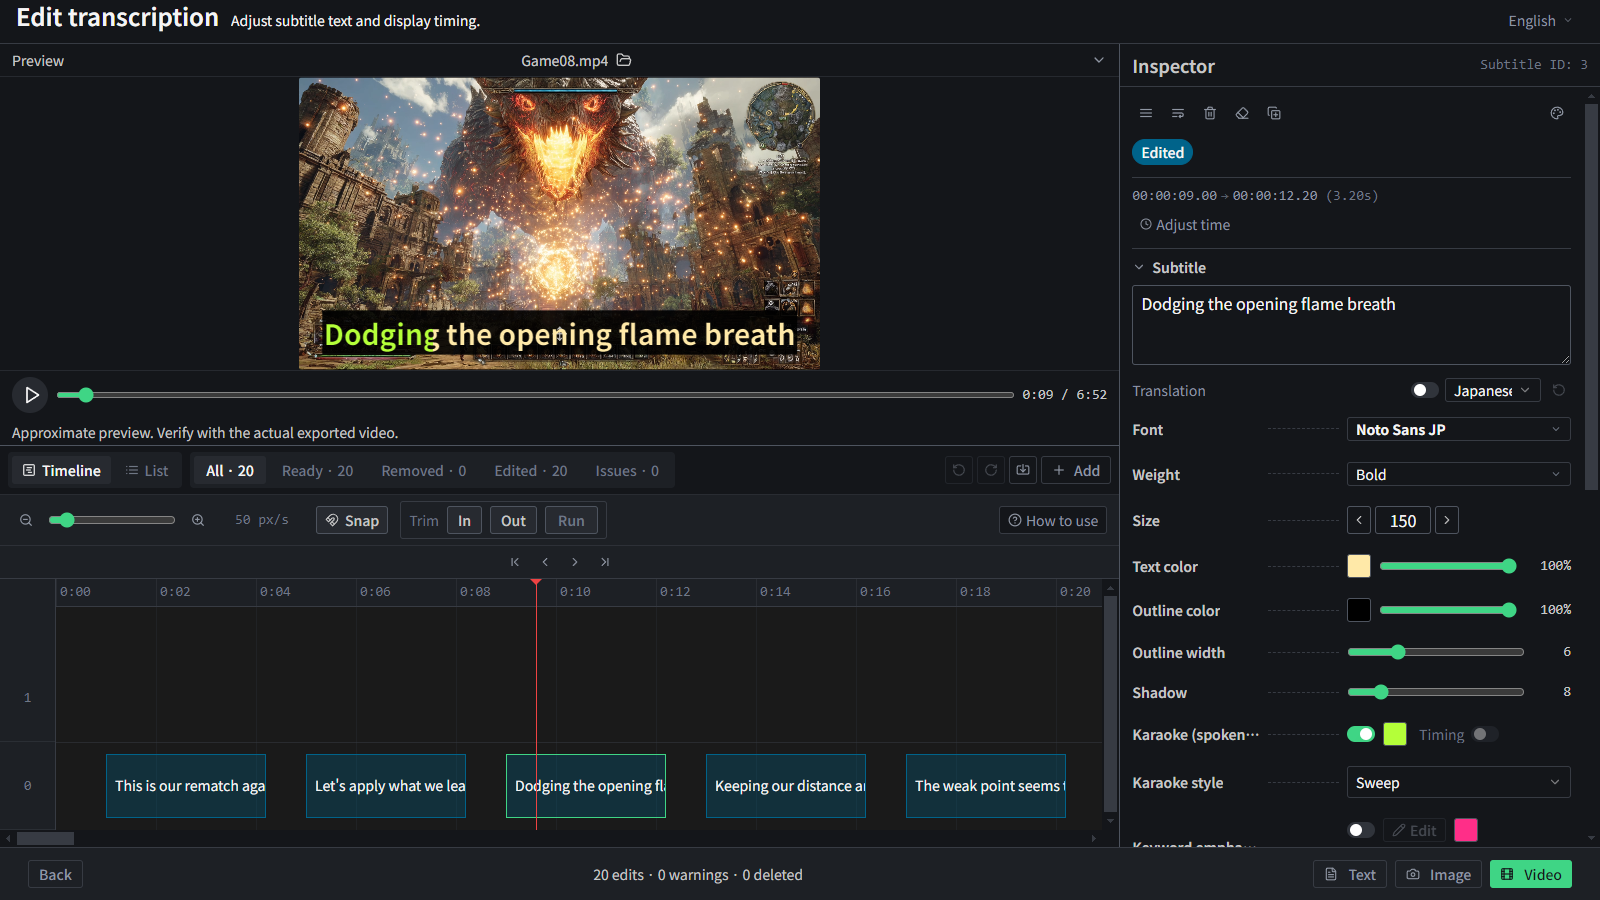Open the English language dropdown
The width and height of the screenshot is (1600, 900).
(x=1540, y=21)
